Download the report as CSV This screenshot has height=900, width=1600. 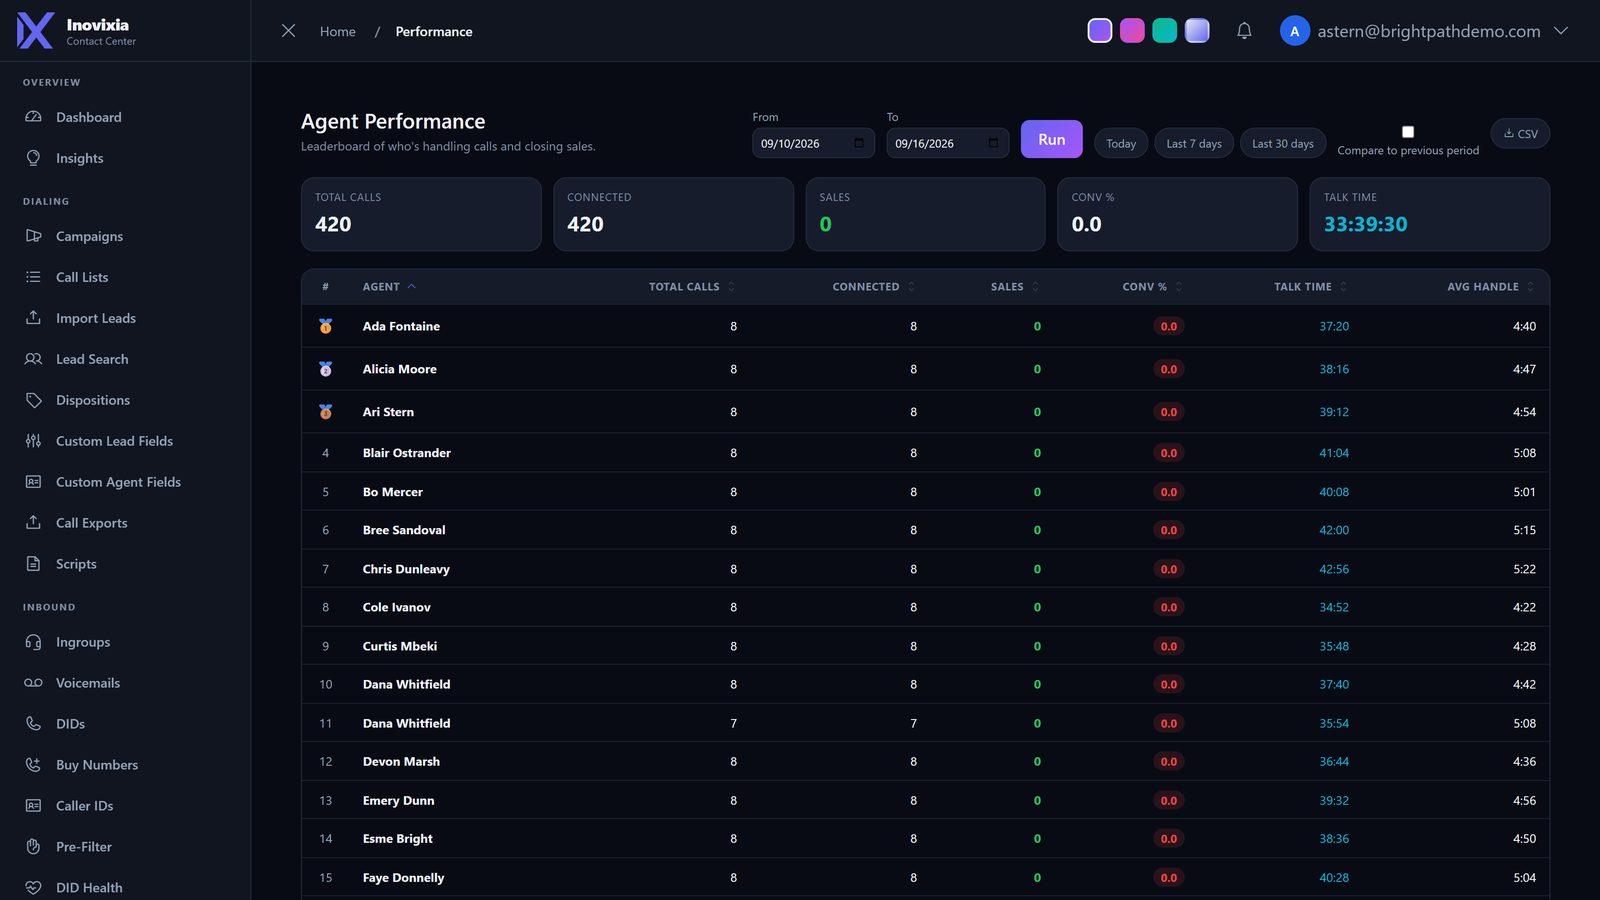click(1520, 134)
